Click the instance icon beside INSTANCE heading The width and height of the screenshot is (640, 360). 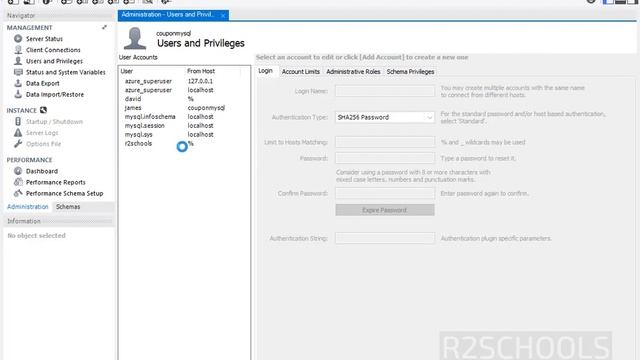[x=43, y=110]
